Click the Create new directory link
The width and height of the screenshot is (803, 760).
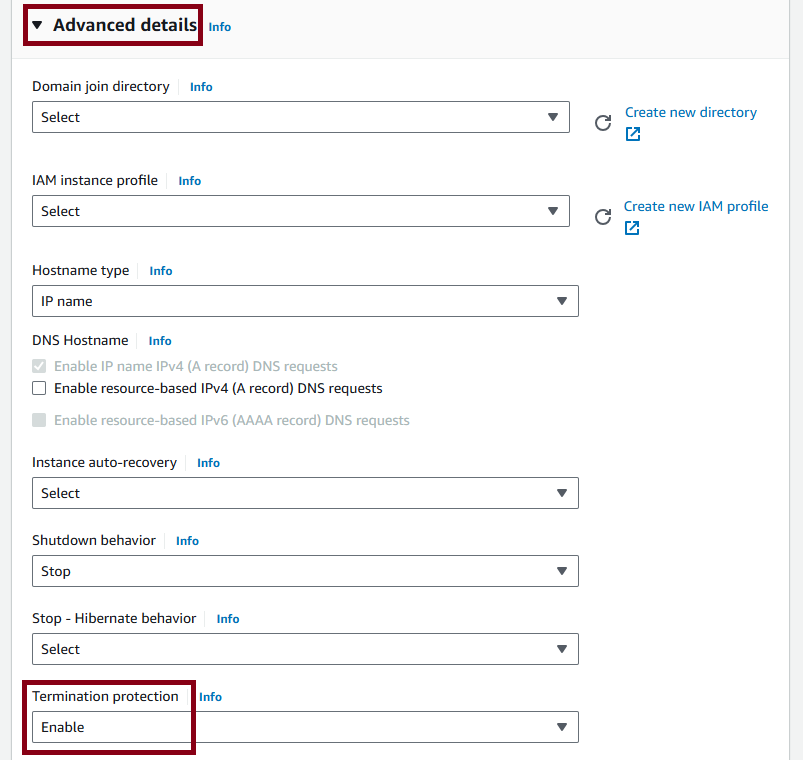tap(691, 112)
